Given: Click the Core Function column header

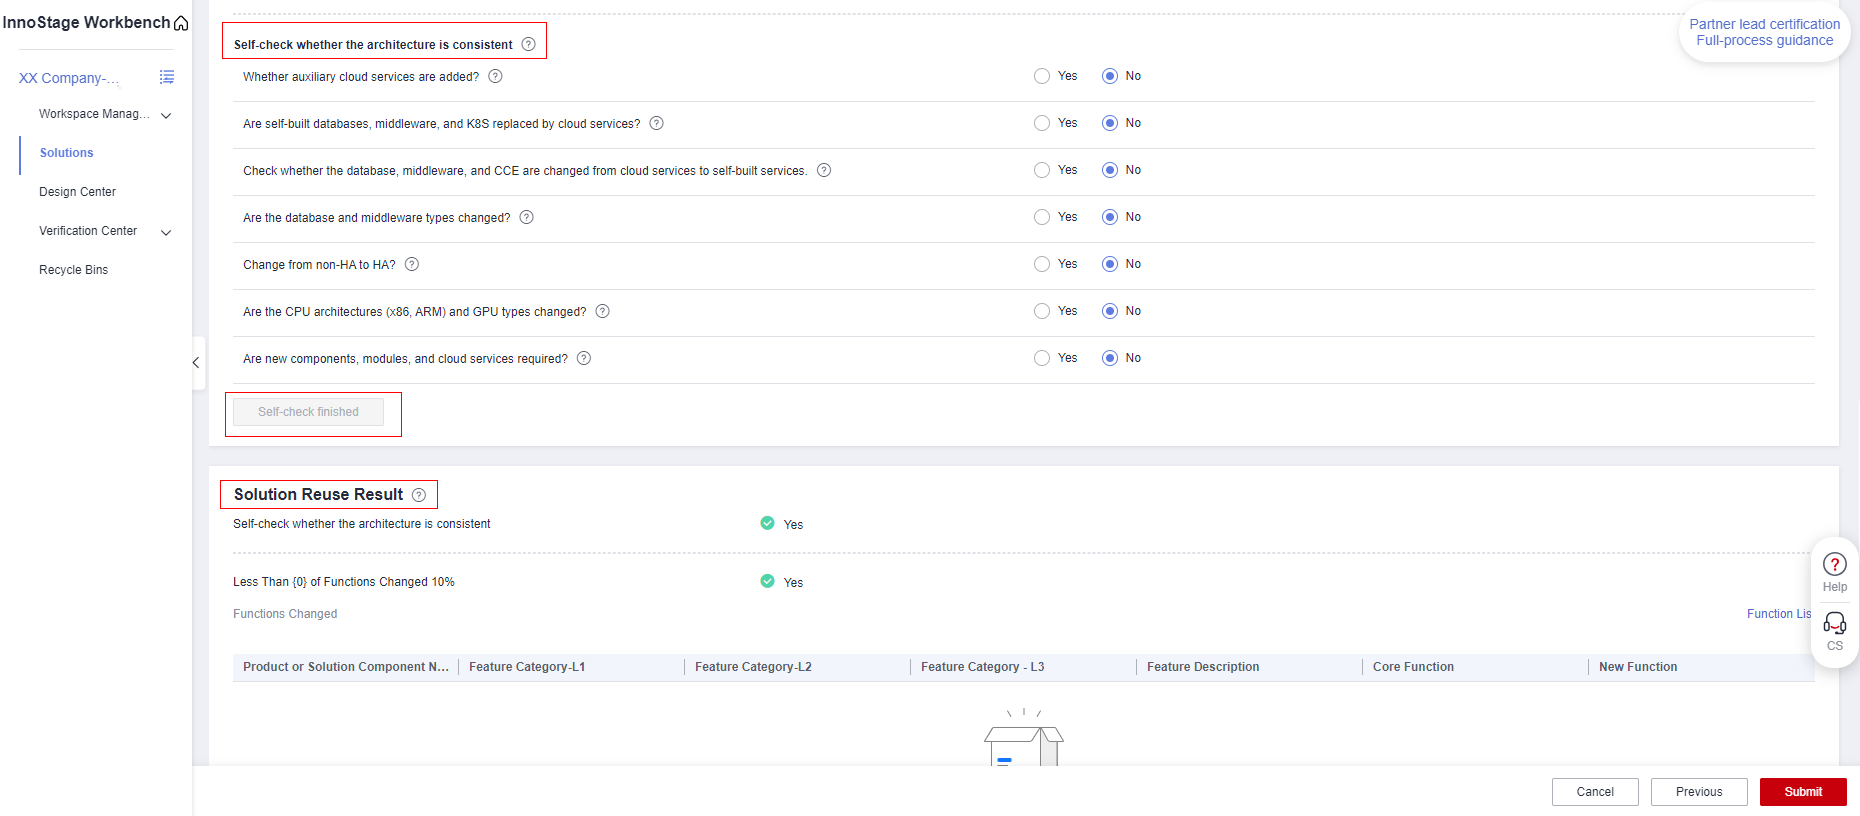Looking at the screenshot, I should [1413, 667].
